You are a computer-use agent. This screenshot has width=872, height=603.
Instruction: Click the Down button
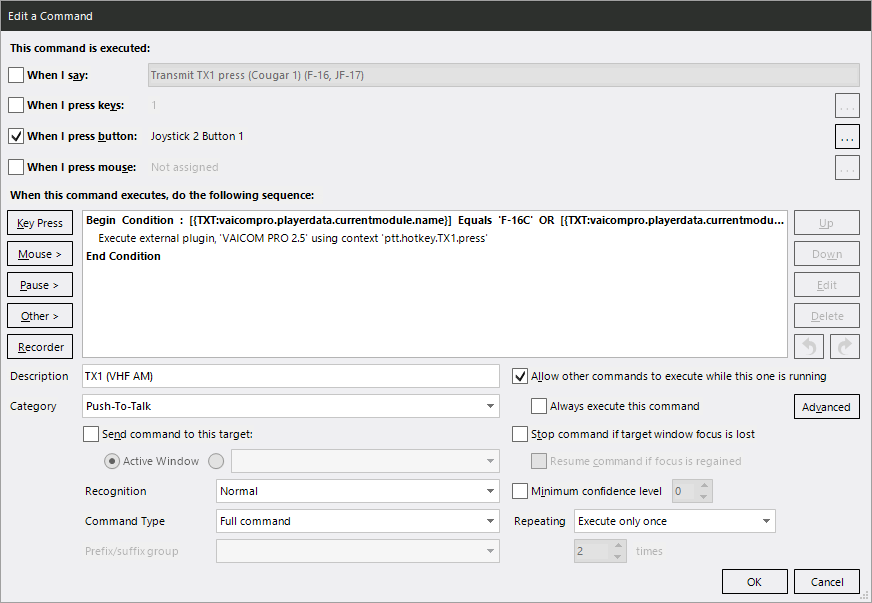point(827,254)
